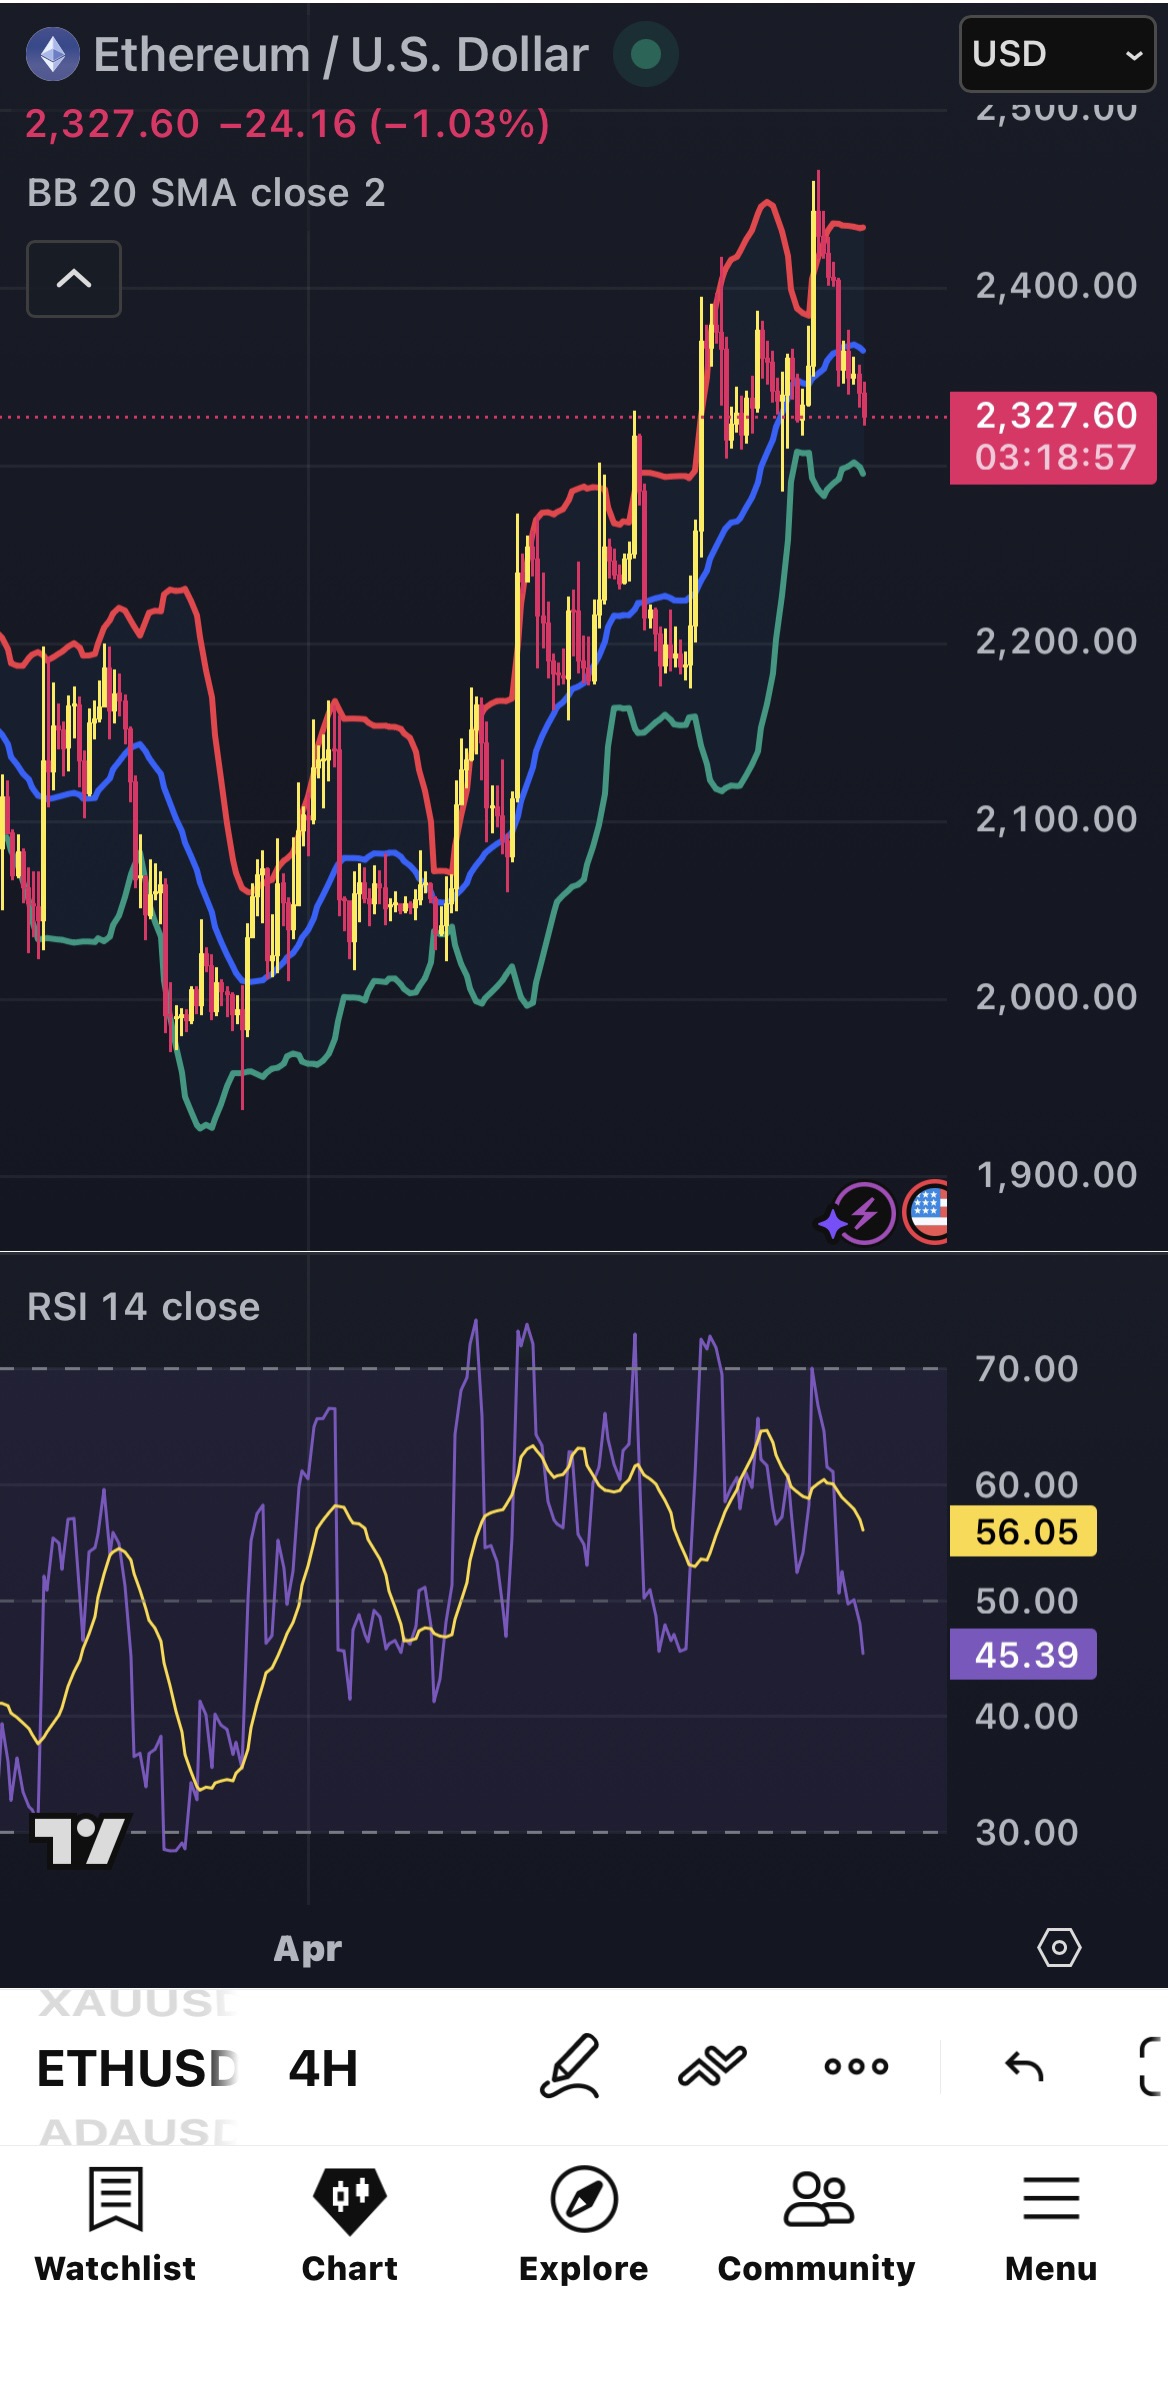This screenshot has height=2392, width=1168.
Task: Select the RSI 14 close indicator label
Action: [x=143, y=1307]
